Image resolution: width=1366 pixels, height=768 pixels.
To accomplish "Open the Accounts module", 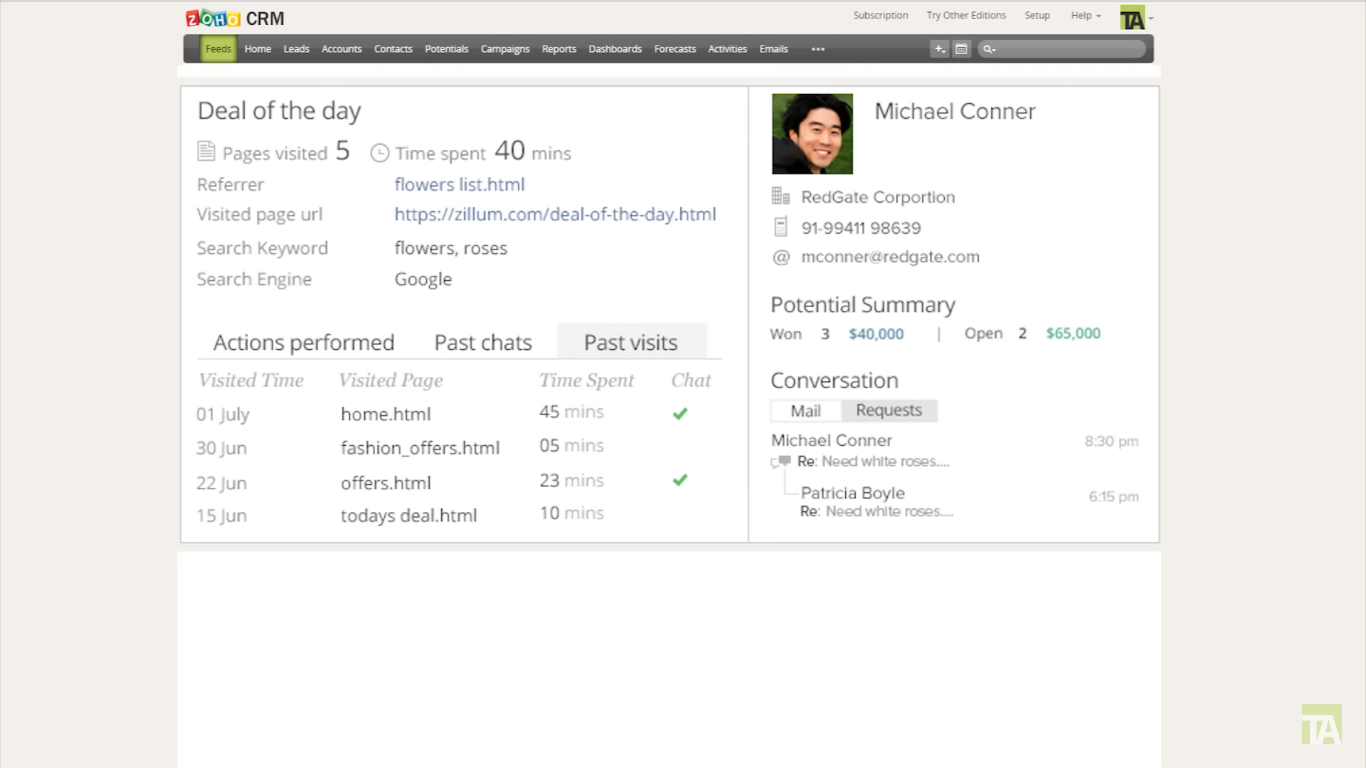I will click(x=341, y=49).
